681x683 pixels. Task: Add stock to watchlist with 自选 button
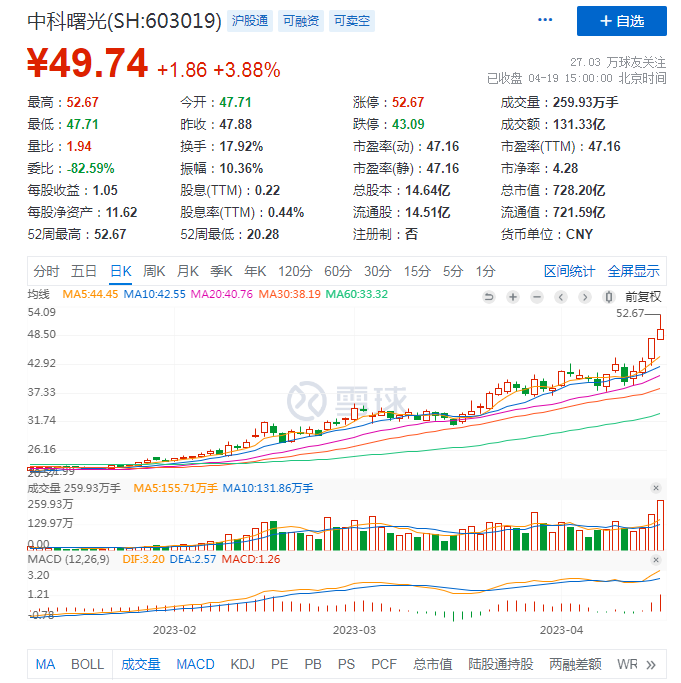point(621,21)
